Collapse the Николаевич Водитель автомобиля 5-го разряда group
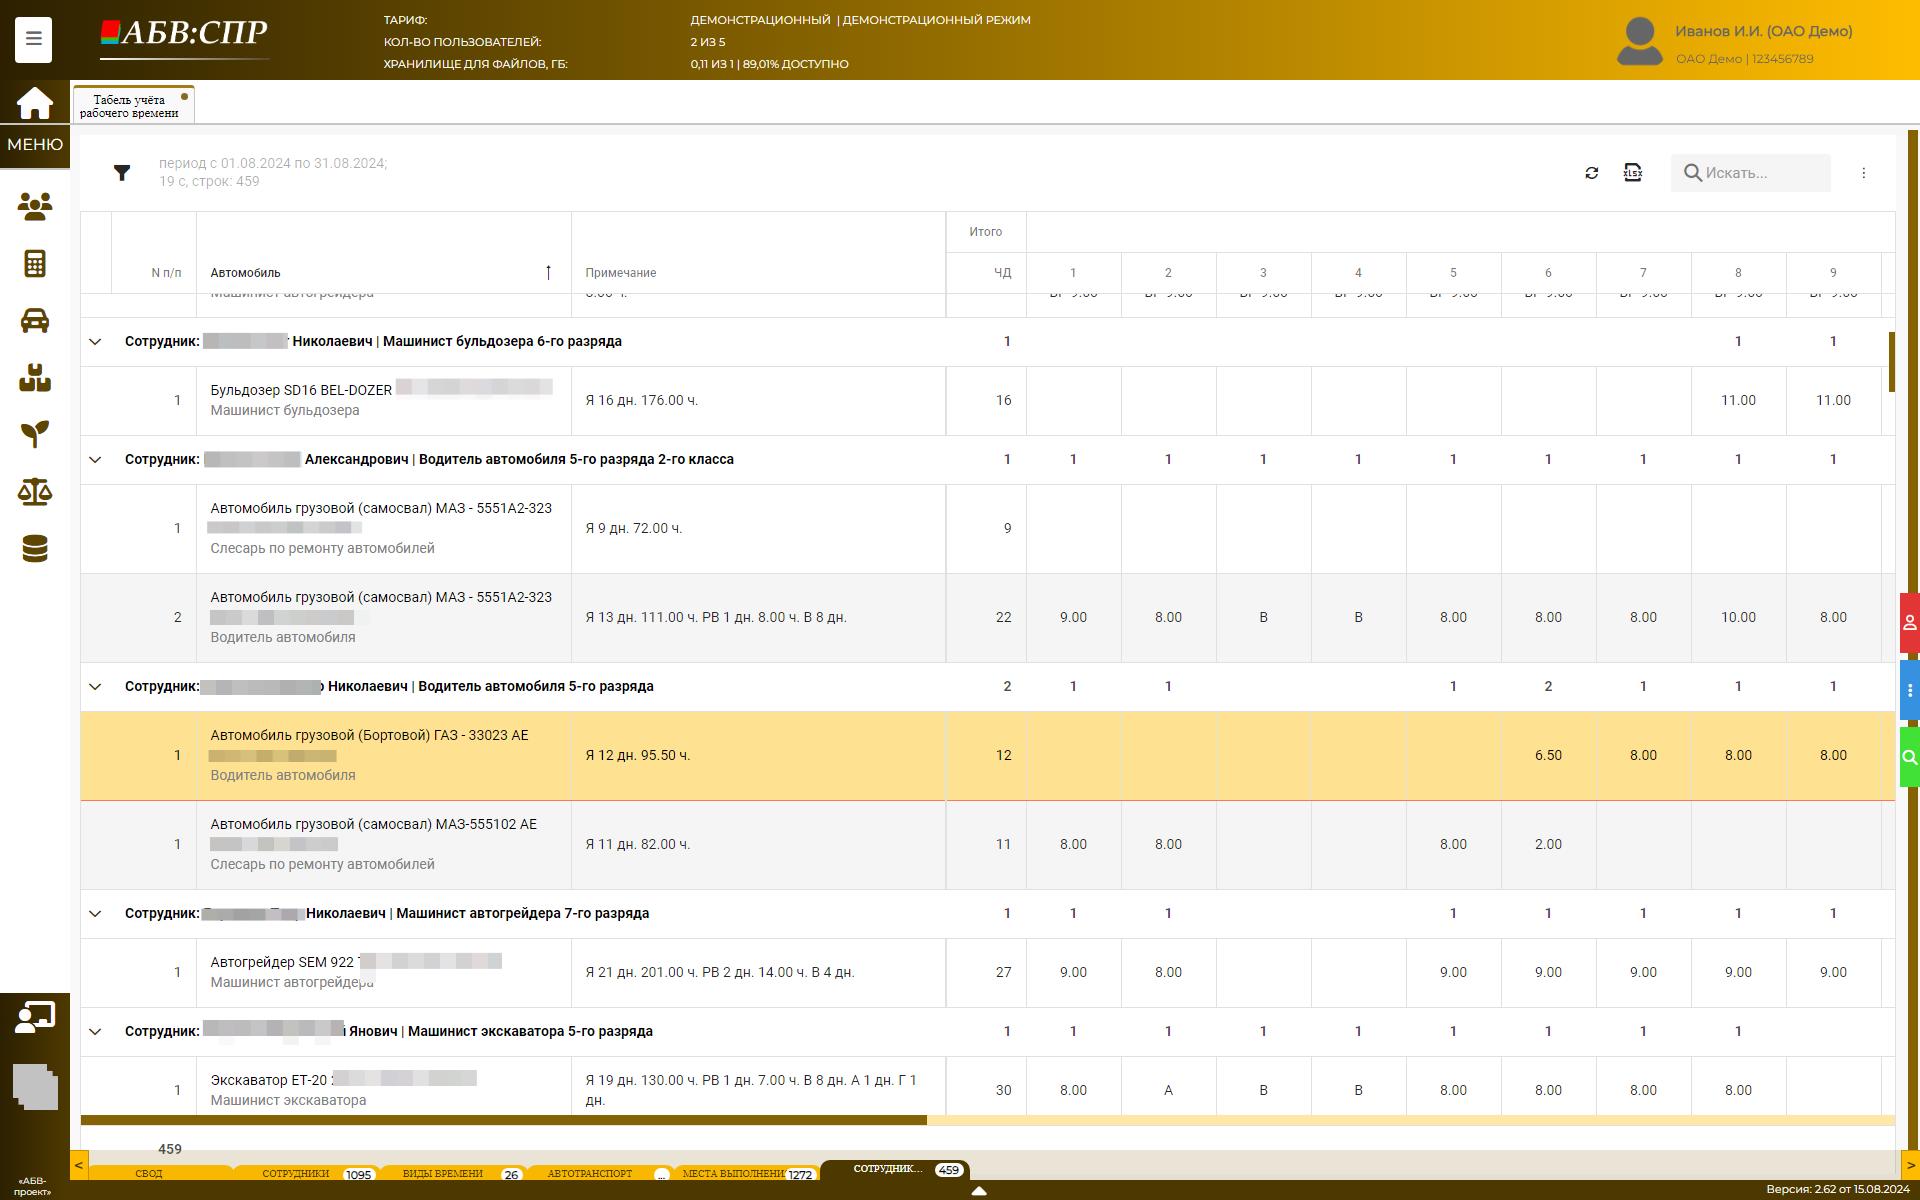This screenshot has height=1200, width=1920. click(95, 687)
